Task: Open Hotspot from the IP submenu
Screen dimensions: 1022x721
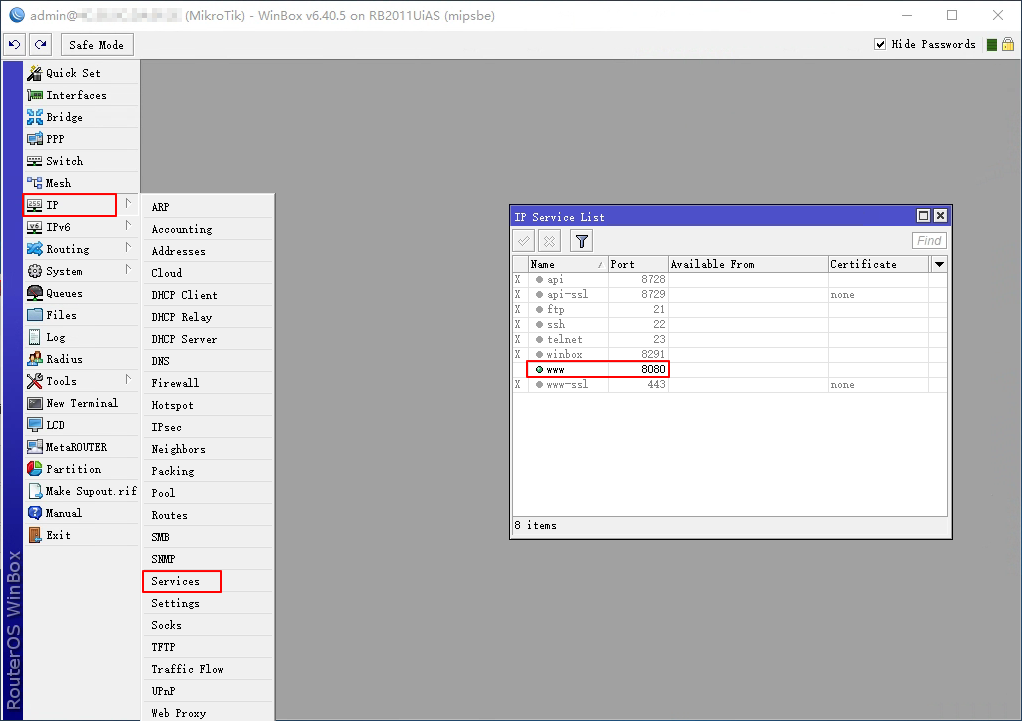Action: point(208,405)
